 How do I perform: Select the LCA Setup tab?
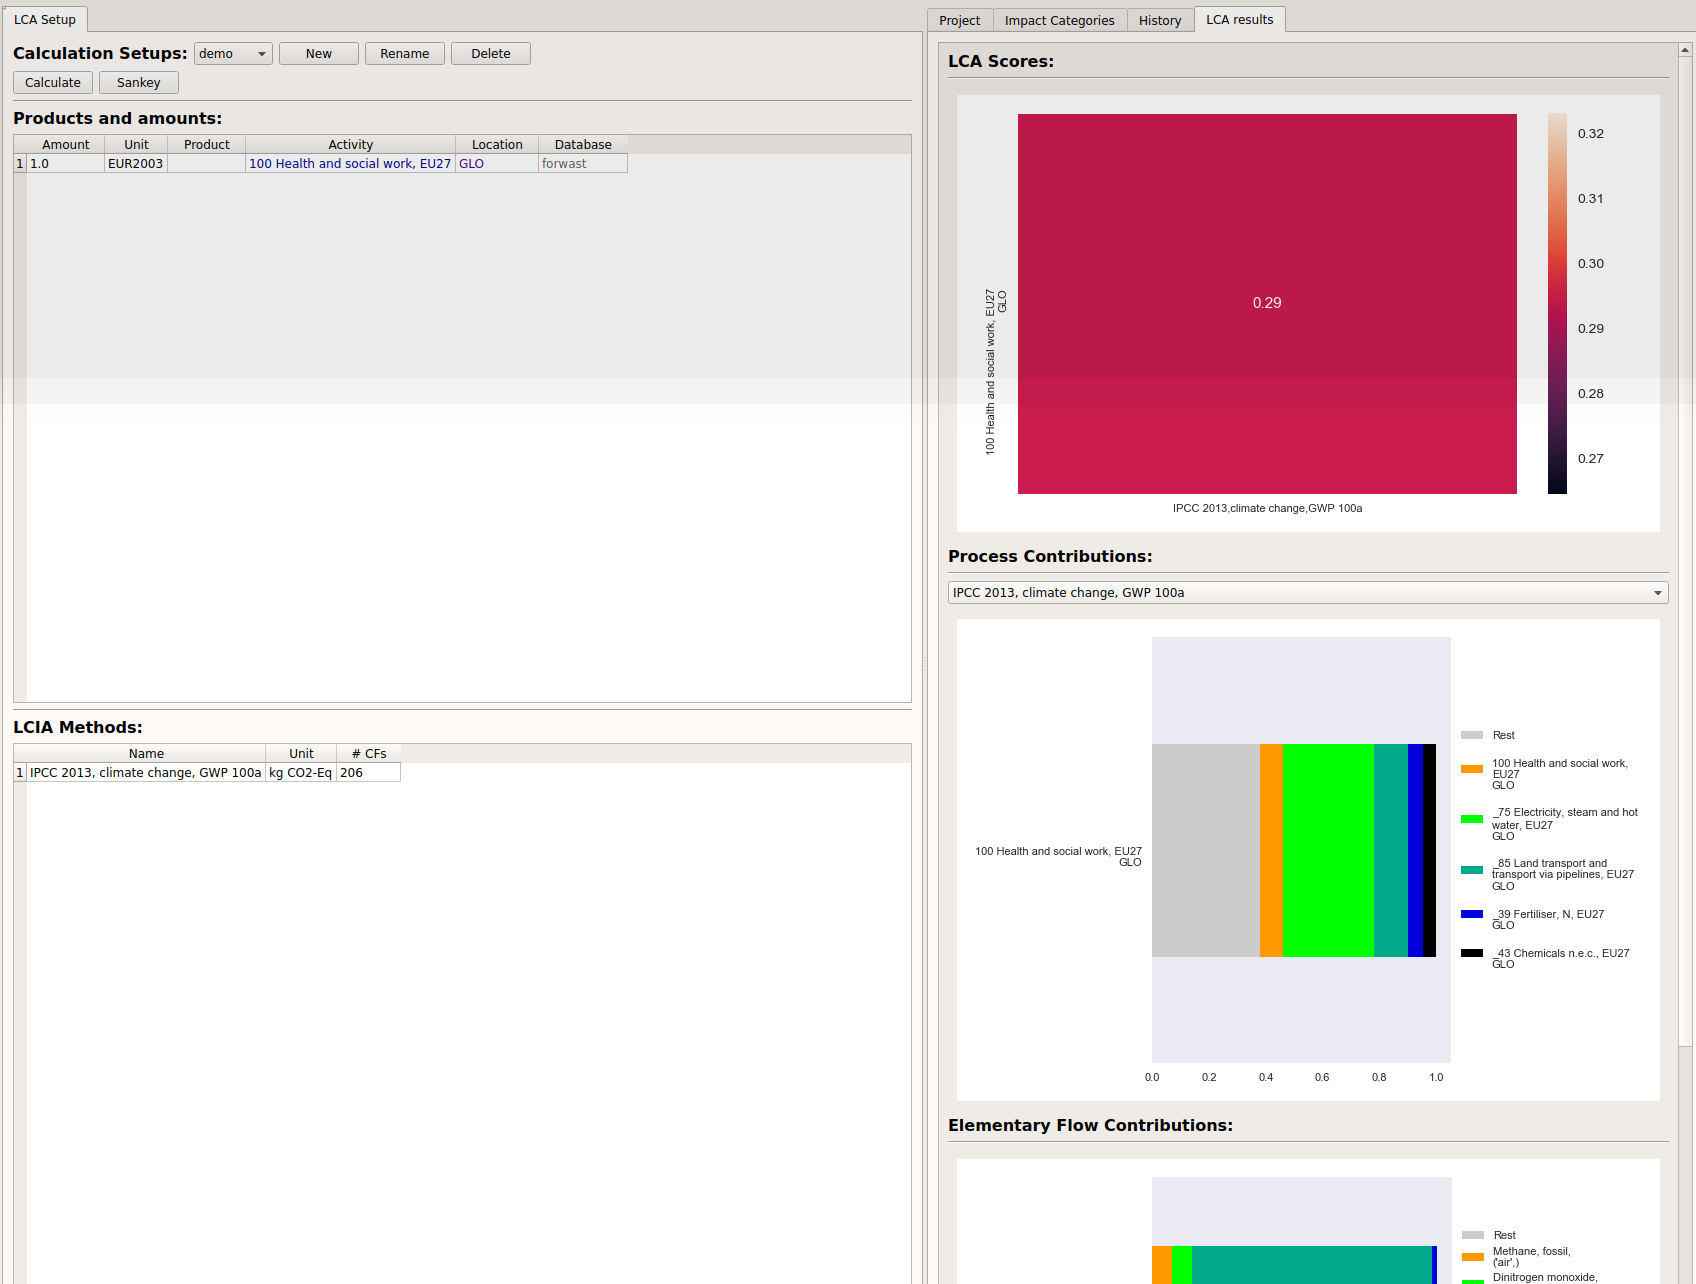[x=44, y=18]
